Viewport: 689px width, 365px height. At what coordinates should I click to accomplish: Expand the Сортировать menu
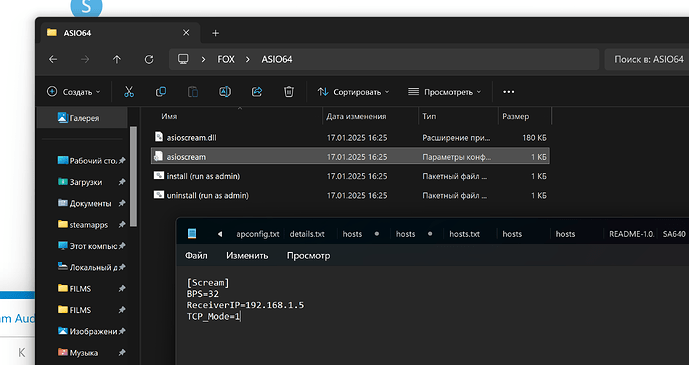pyautogui.click(x=353, y=92)
